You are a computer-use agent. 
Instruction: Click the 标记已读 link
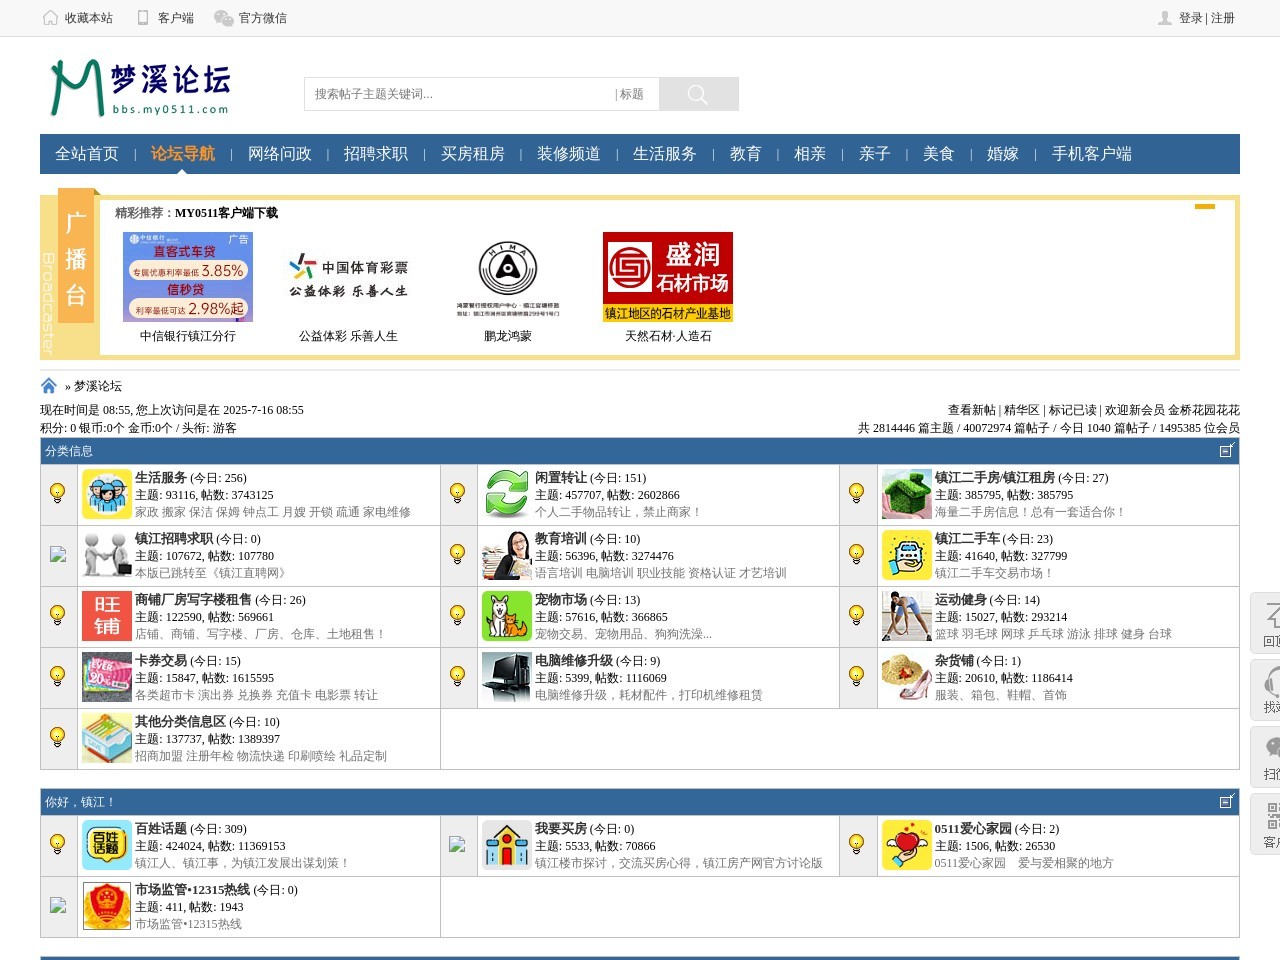point(1072,410)
